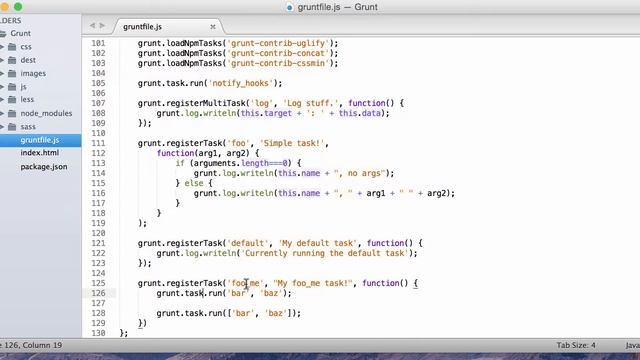Open index.html in the sidebar
The image size is (640, 360).
coord(40,153)
